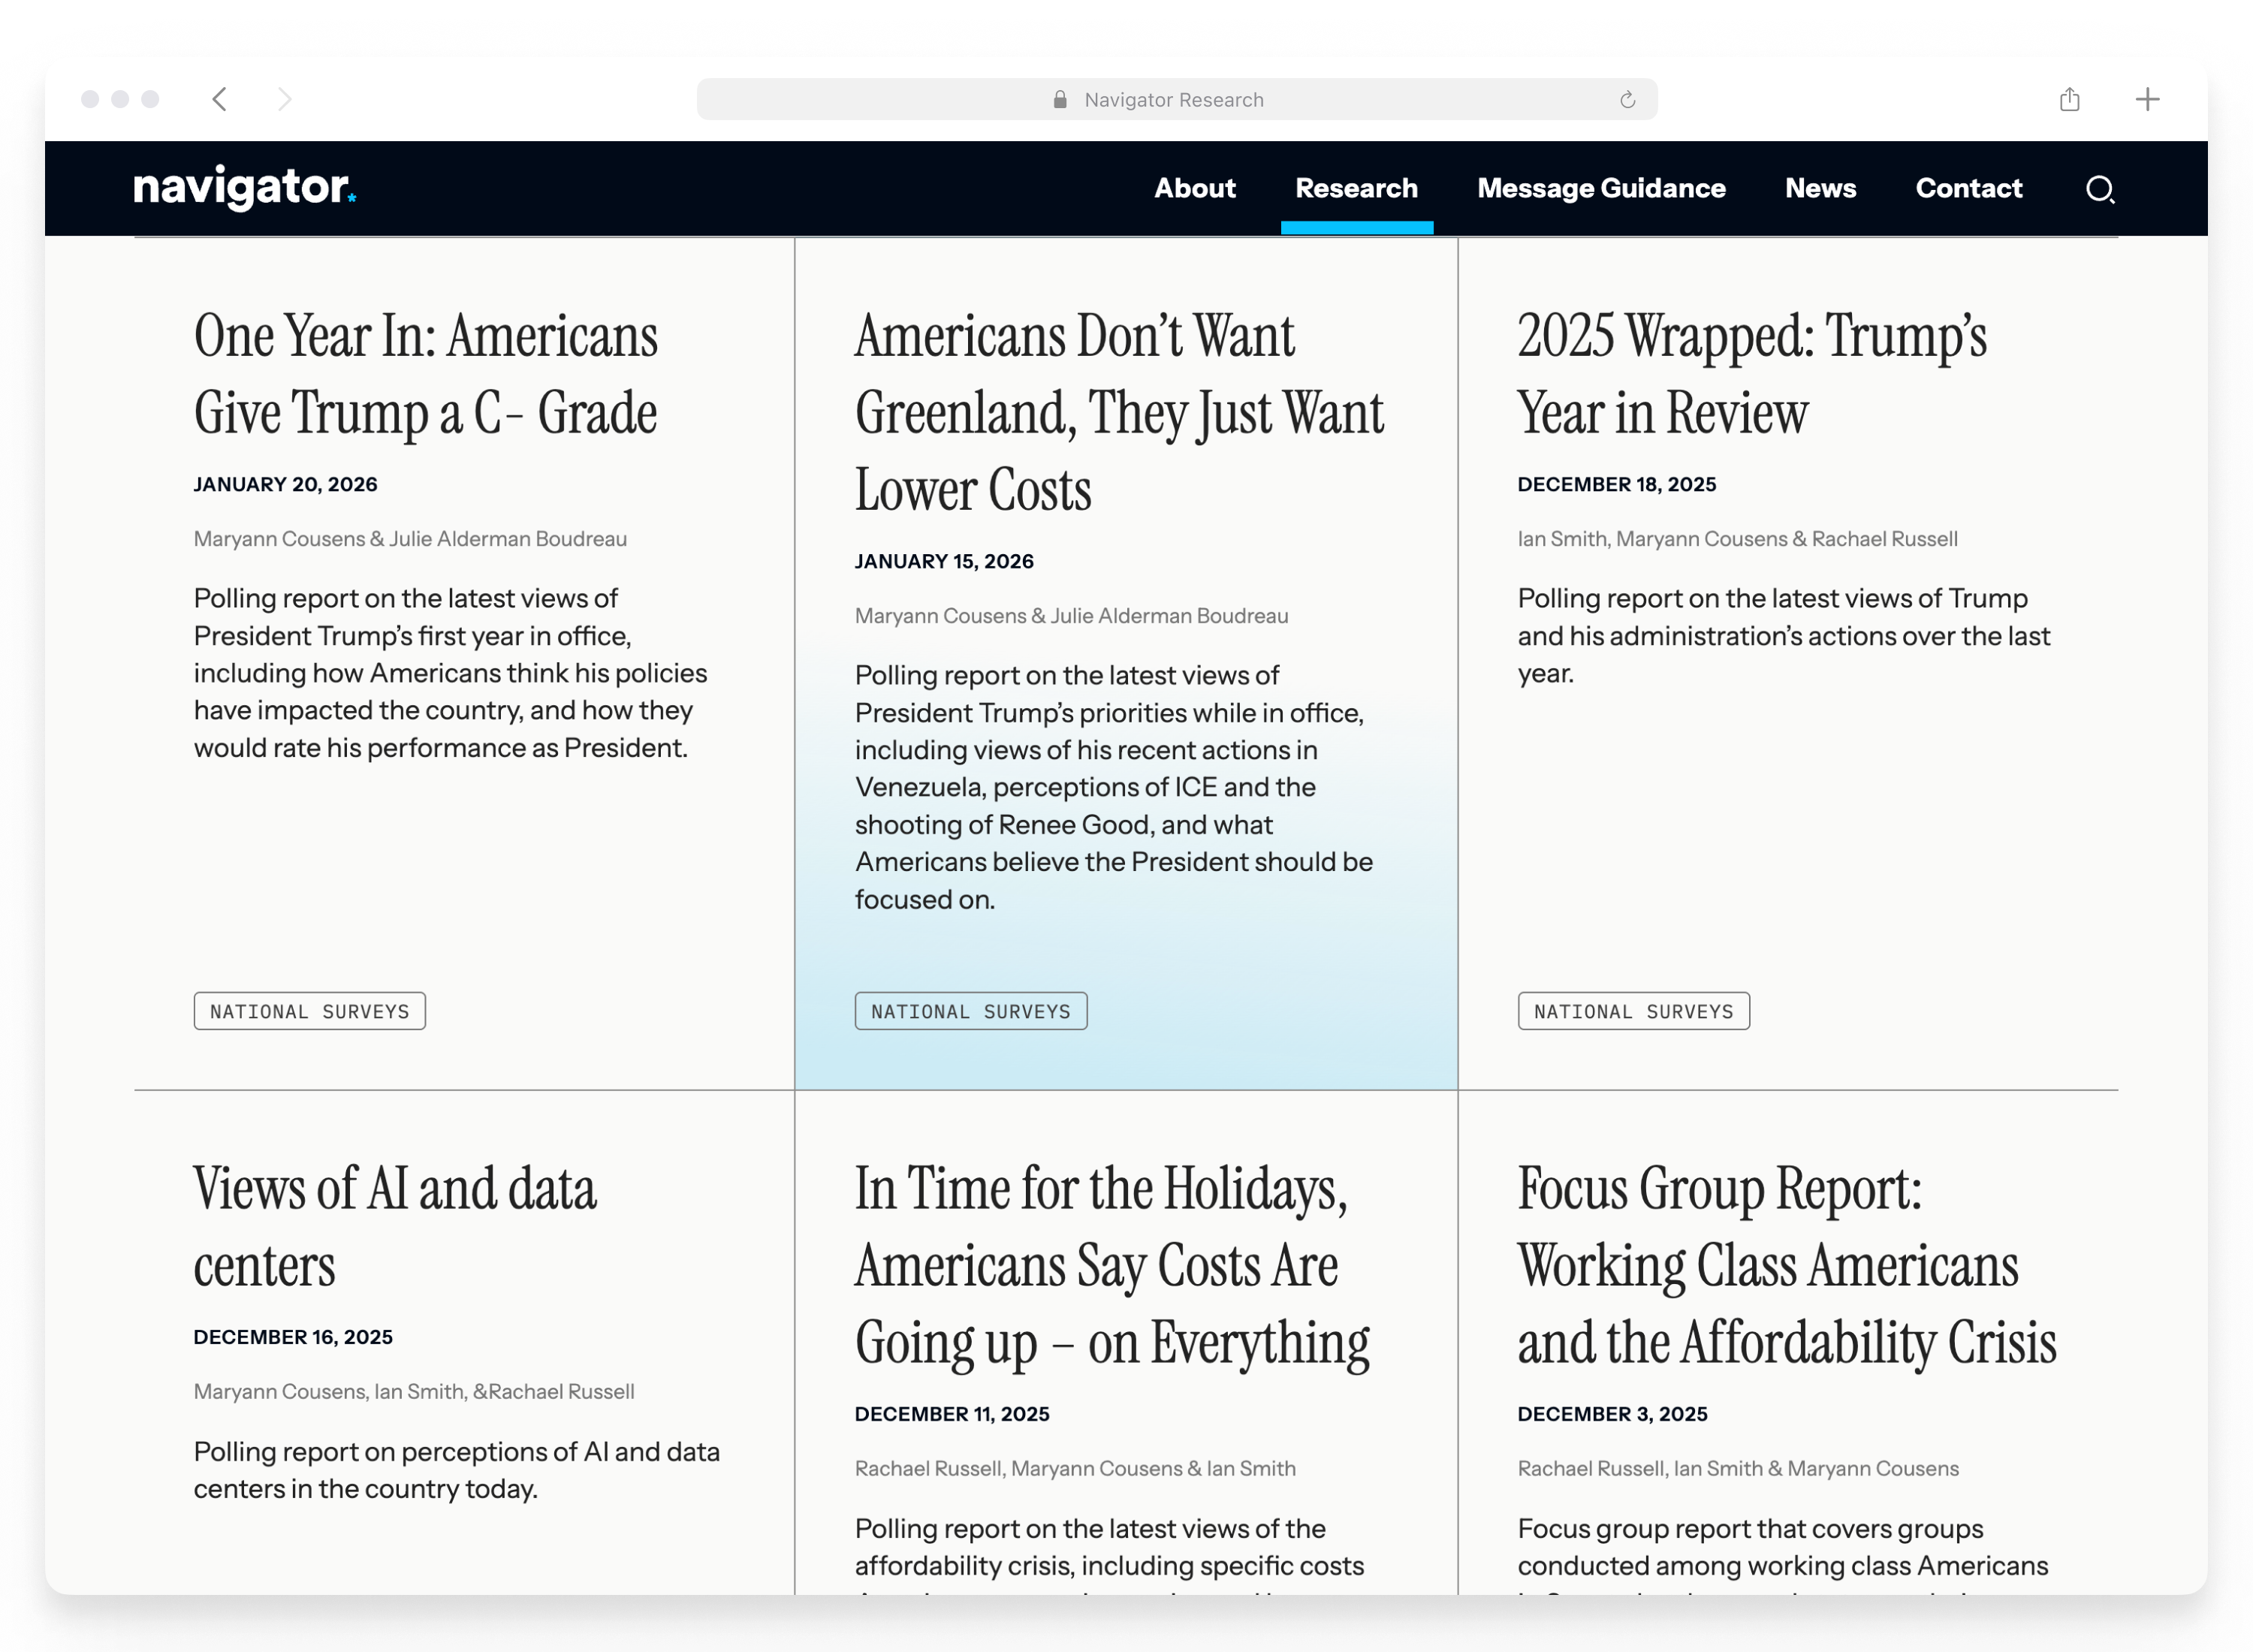Open a new tab with the plus icon

pyautogui.click(x=2146, y=99)
